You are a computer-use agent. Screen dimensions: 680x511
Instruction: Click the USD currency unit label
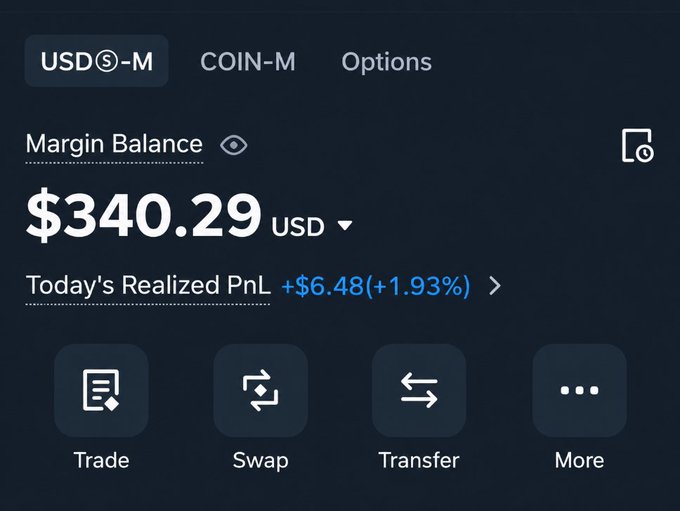pos(298,227)
